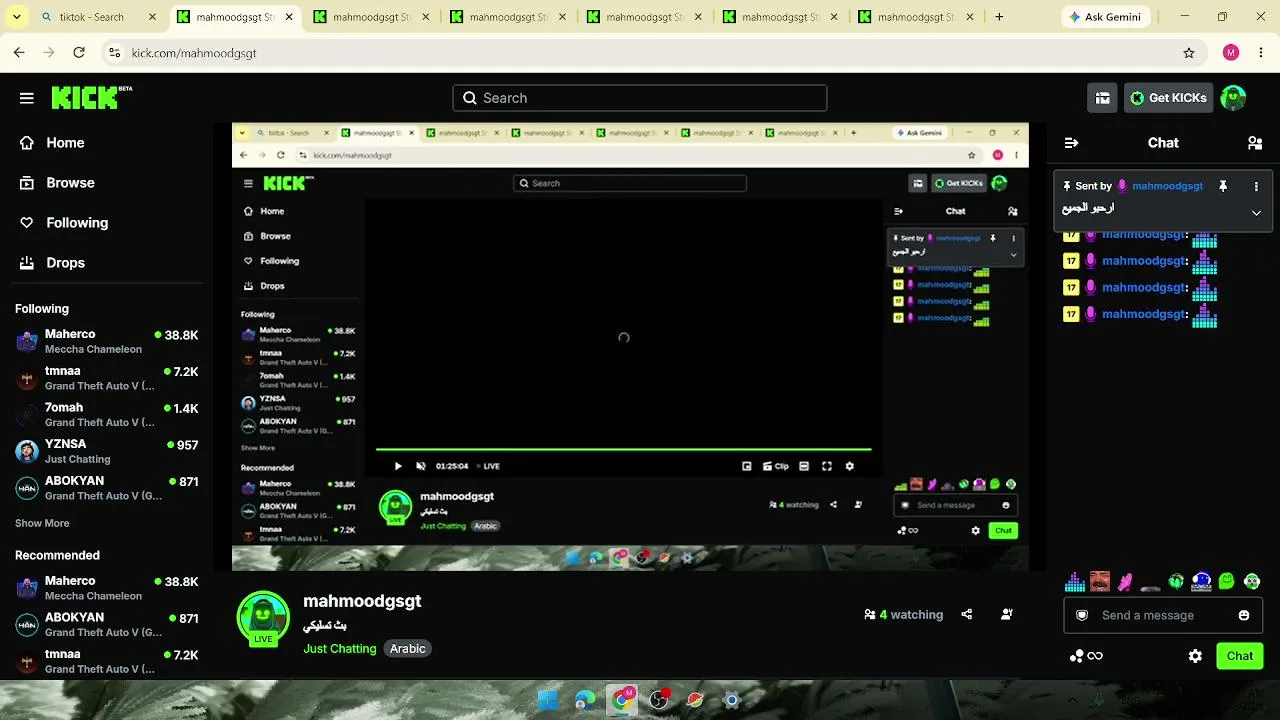Toggle the sidebar with the hamburger menu icon

click(27, 98)
